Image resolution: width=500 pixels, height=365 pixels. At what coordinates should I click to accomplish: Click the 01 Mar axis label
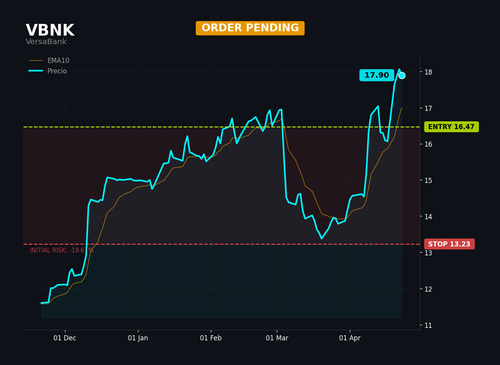click(277, 338)
